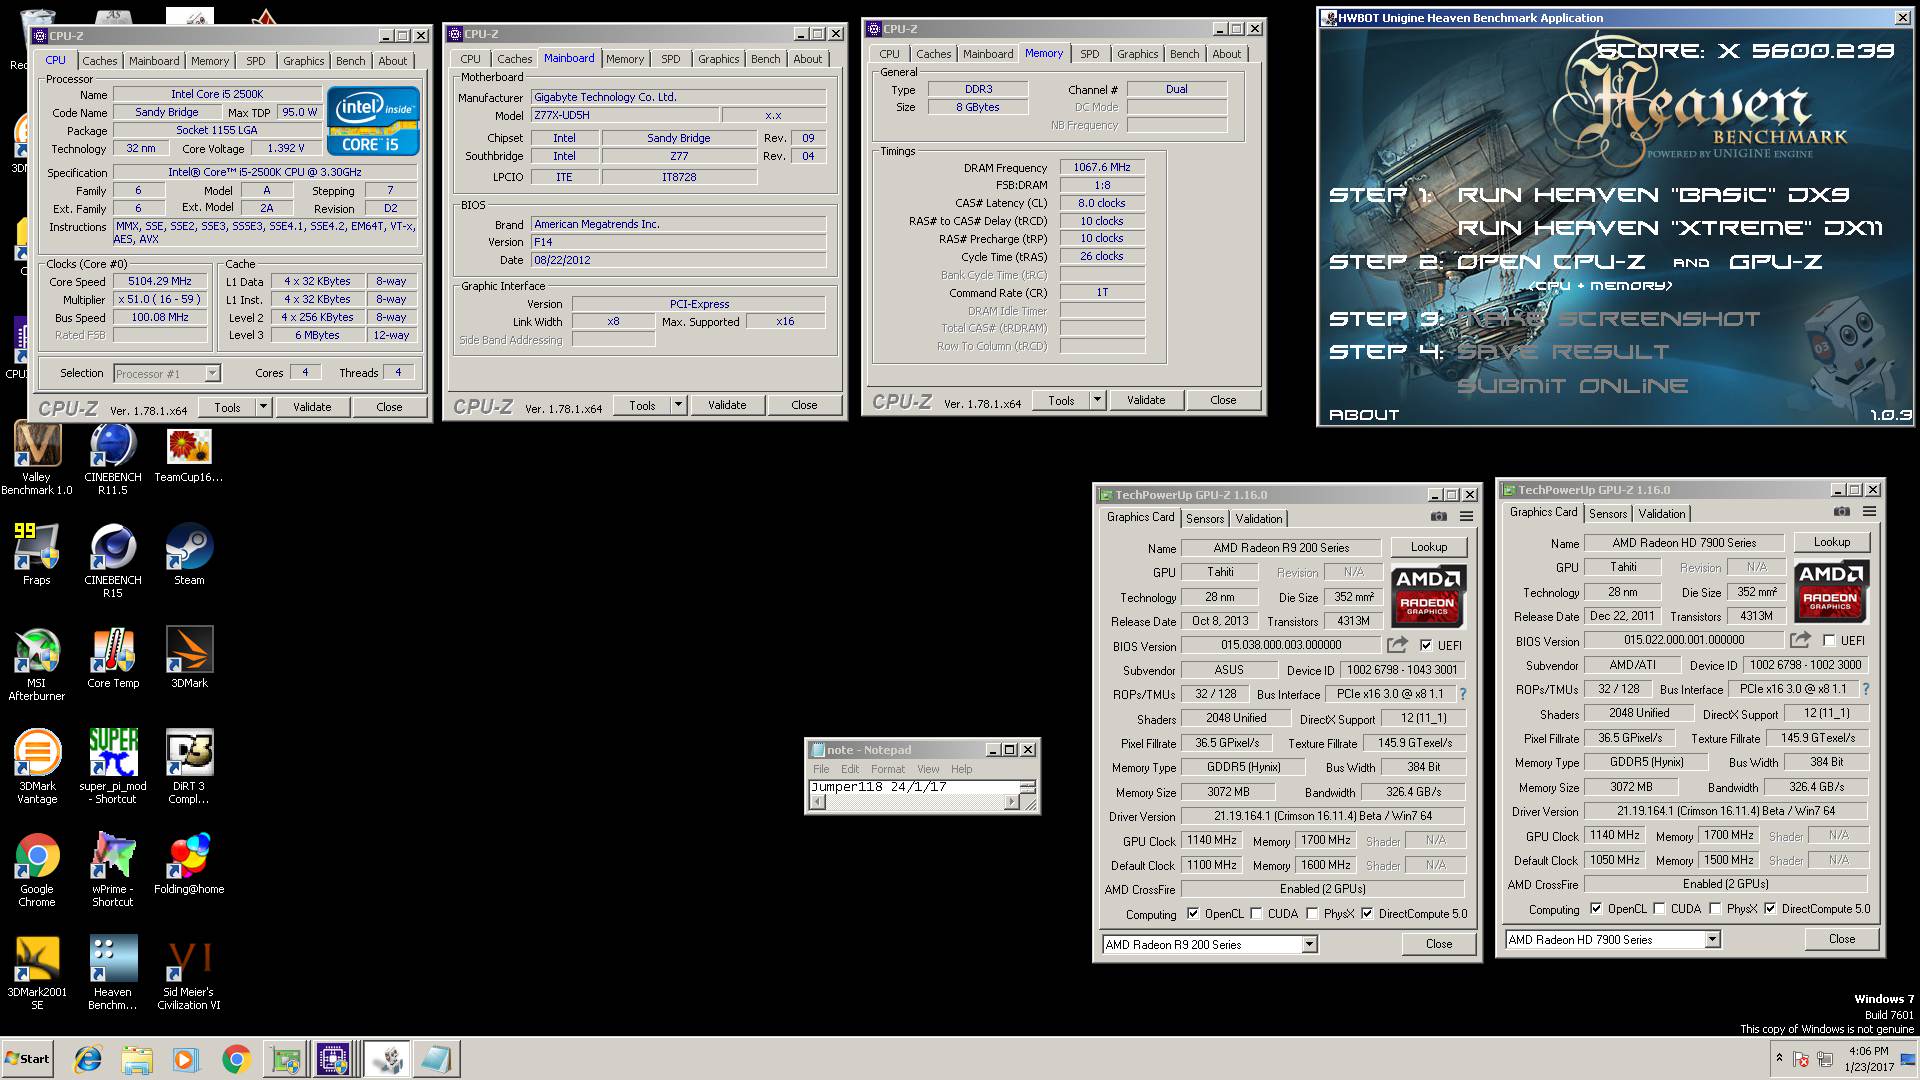Click screenshot camera icon in R9 200 GPU-Z
The height and width of the screenshot is (1080, 1920).
(1438, 517)
